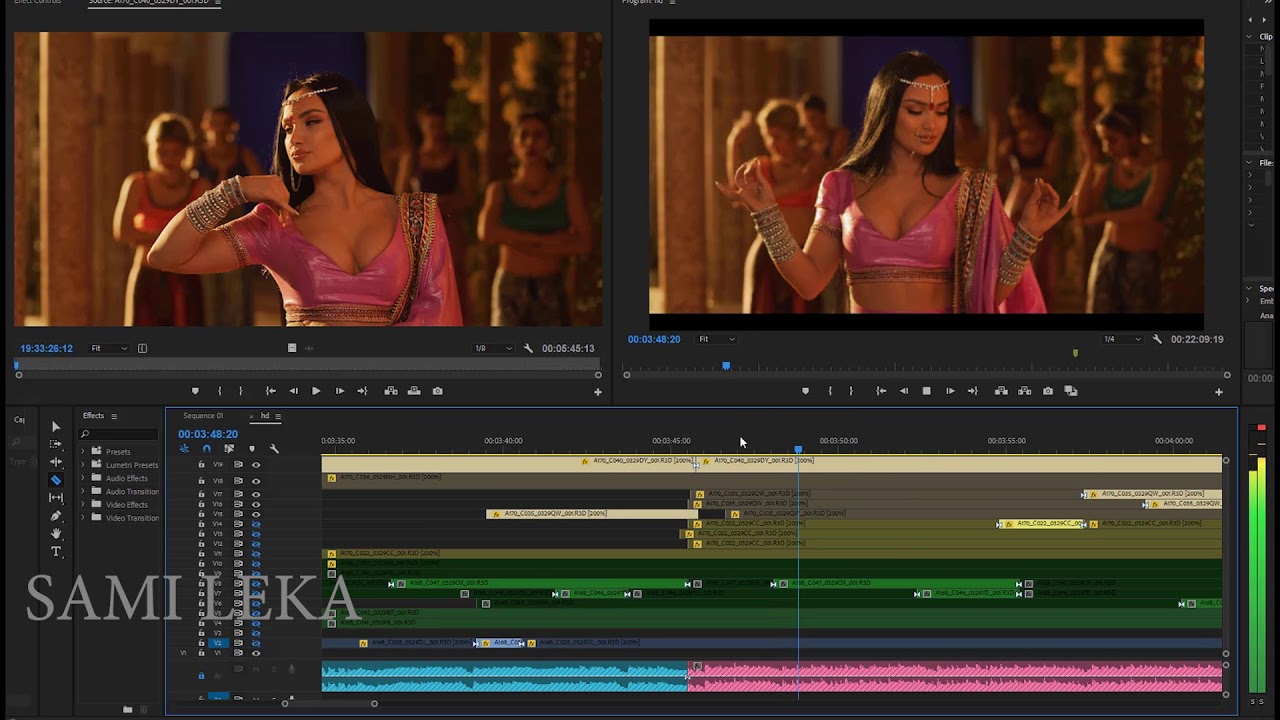Select the Type tool
This screenshot has height=720, width=1280.
(56, 552)
